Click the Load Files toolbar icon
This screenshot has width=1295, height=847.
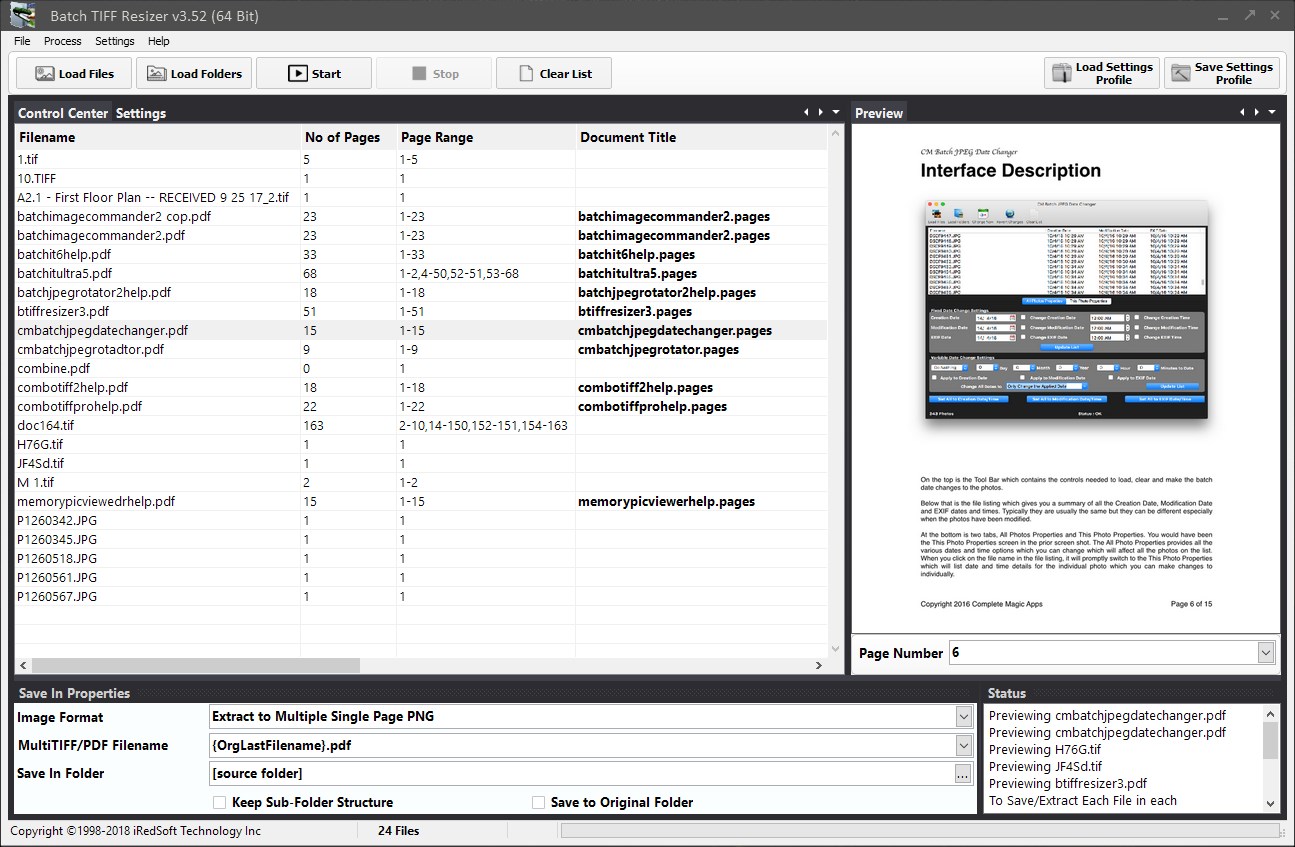[x=44, y=74]
